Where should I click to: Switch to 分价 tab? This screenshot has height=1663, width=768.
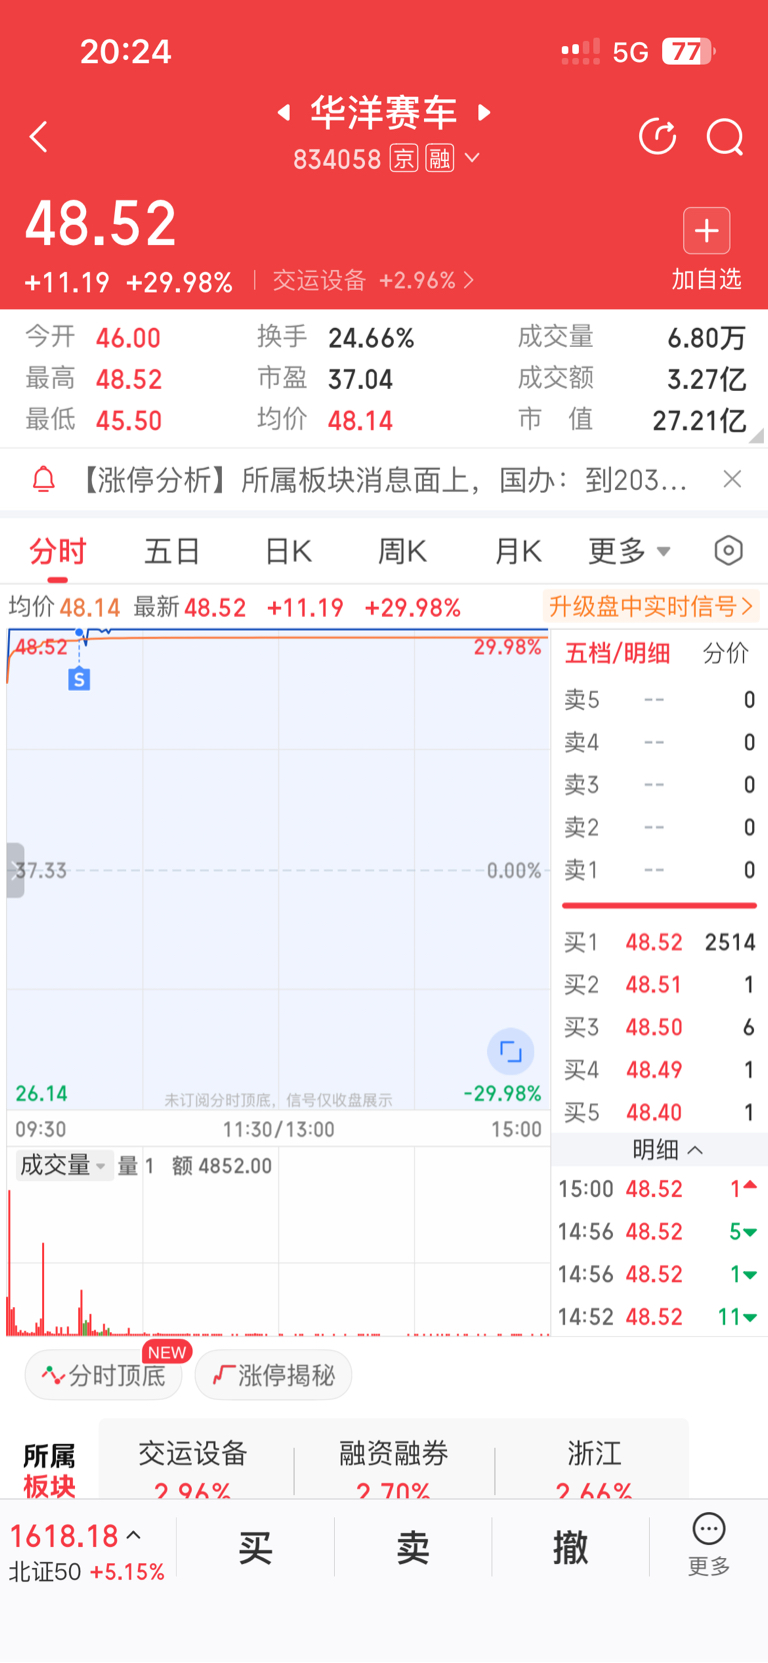click(x=726, y=654)
